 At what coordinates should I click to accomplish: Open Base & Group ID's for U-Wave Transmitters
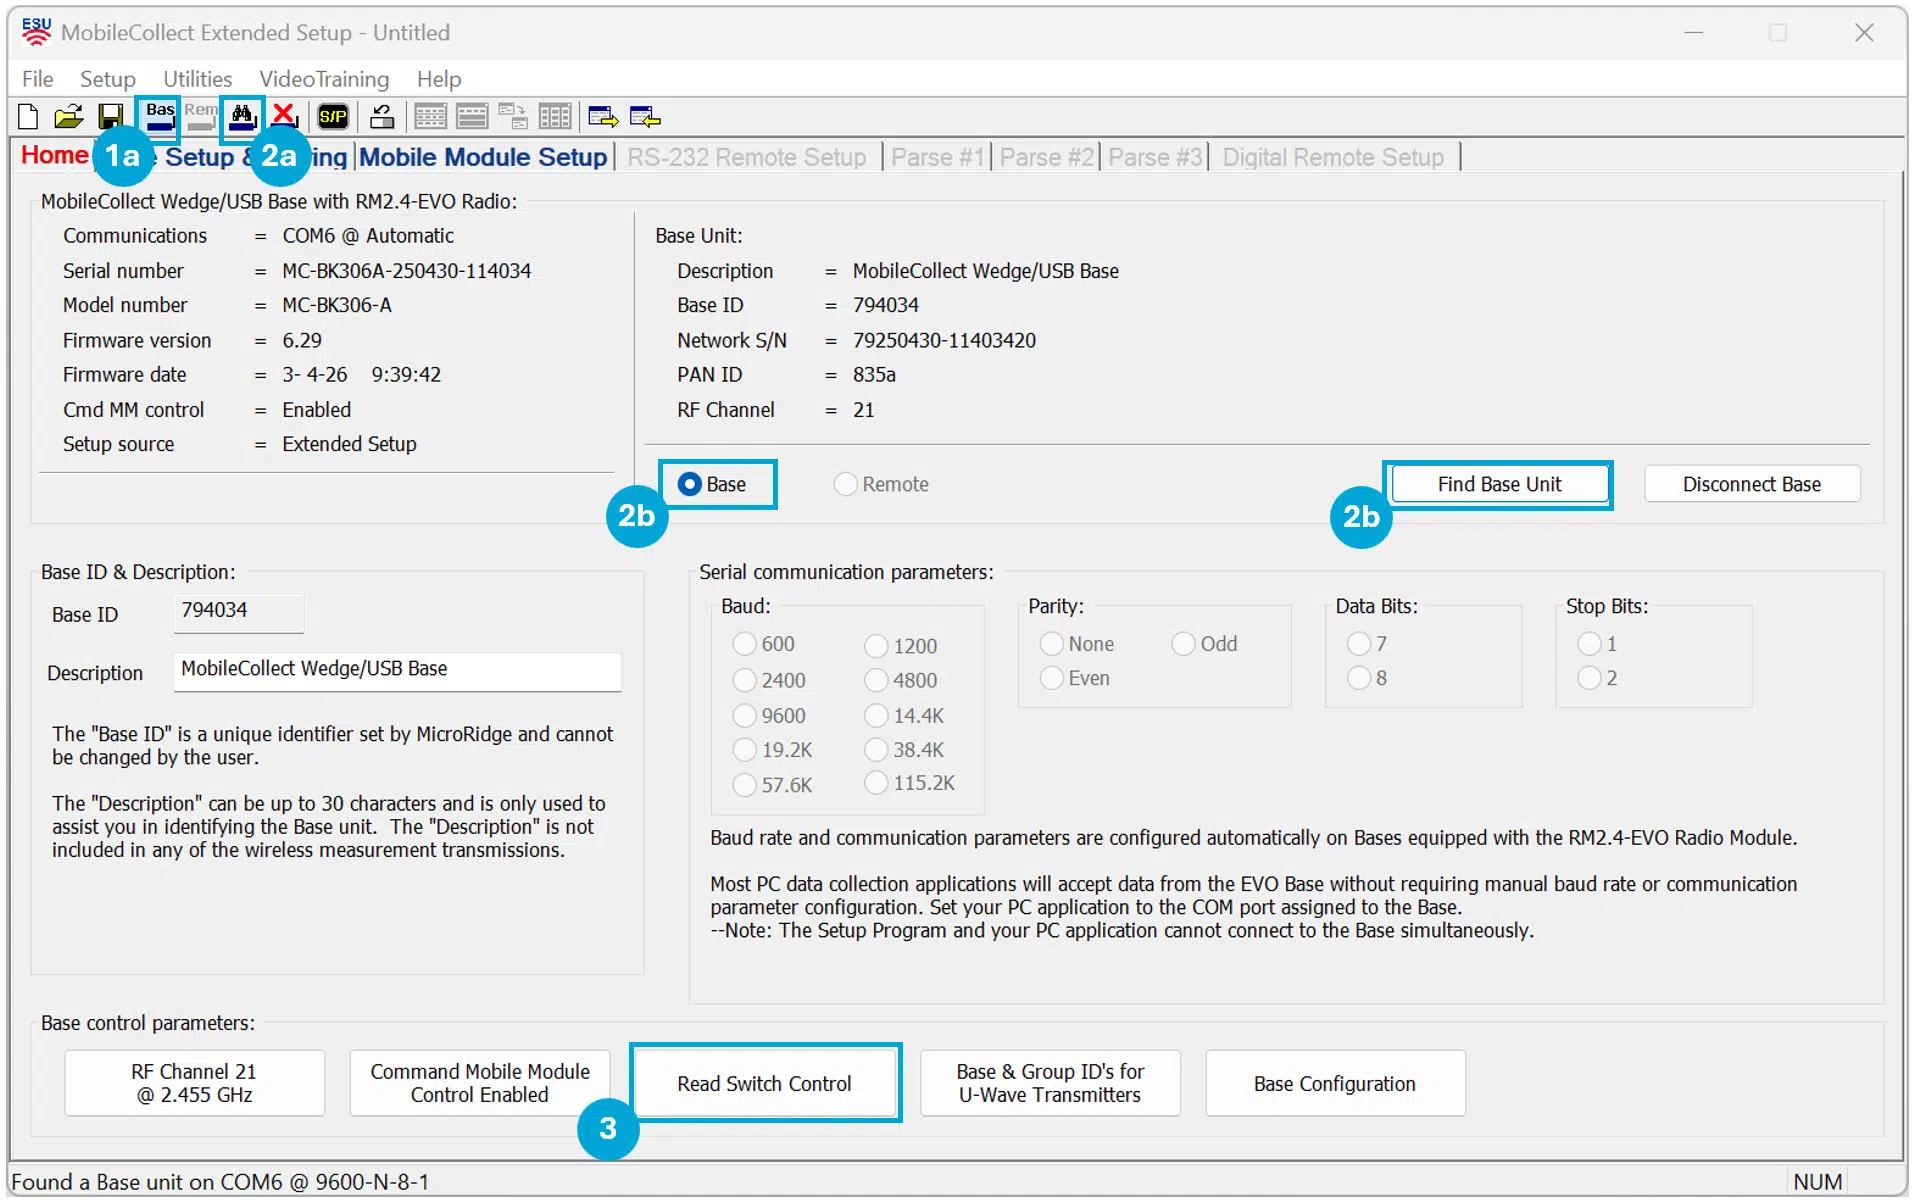pos(1050,1083)
